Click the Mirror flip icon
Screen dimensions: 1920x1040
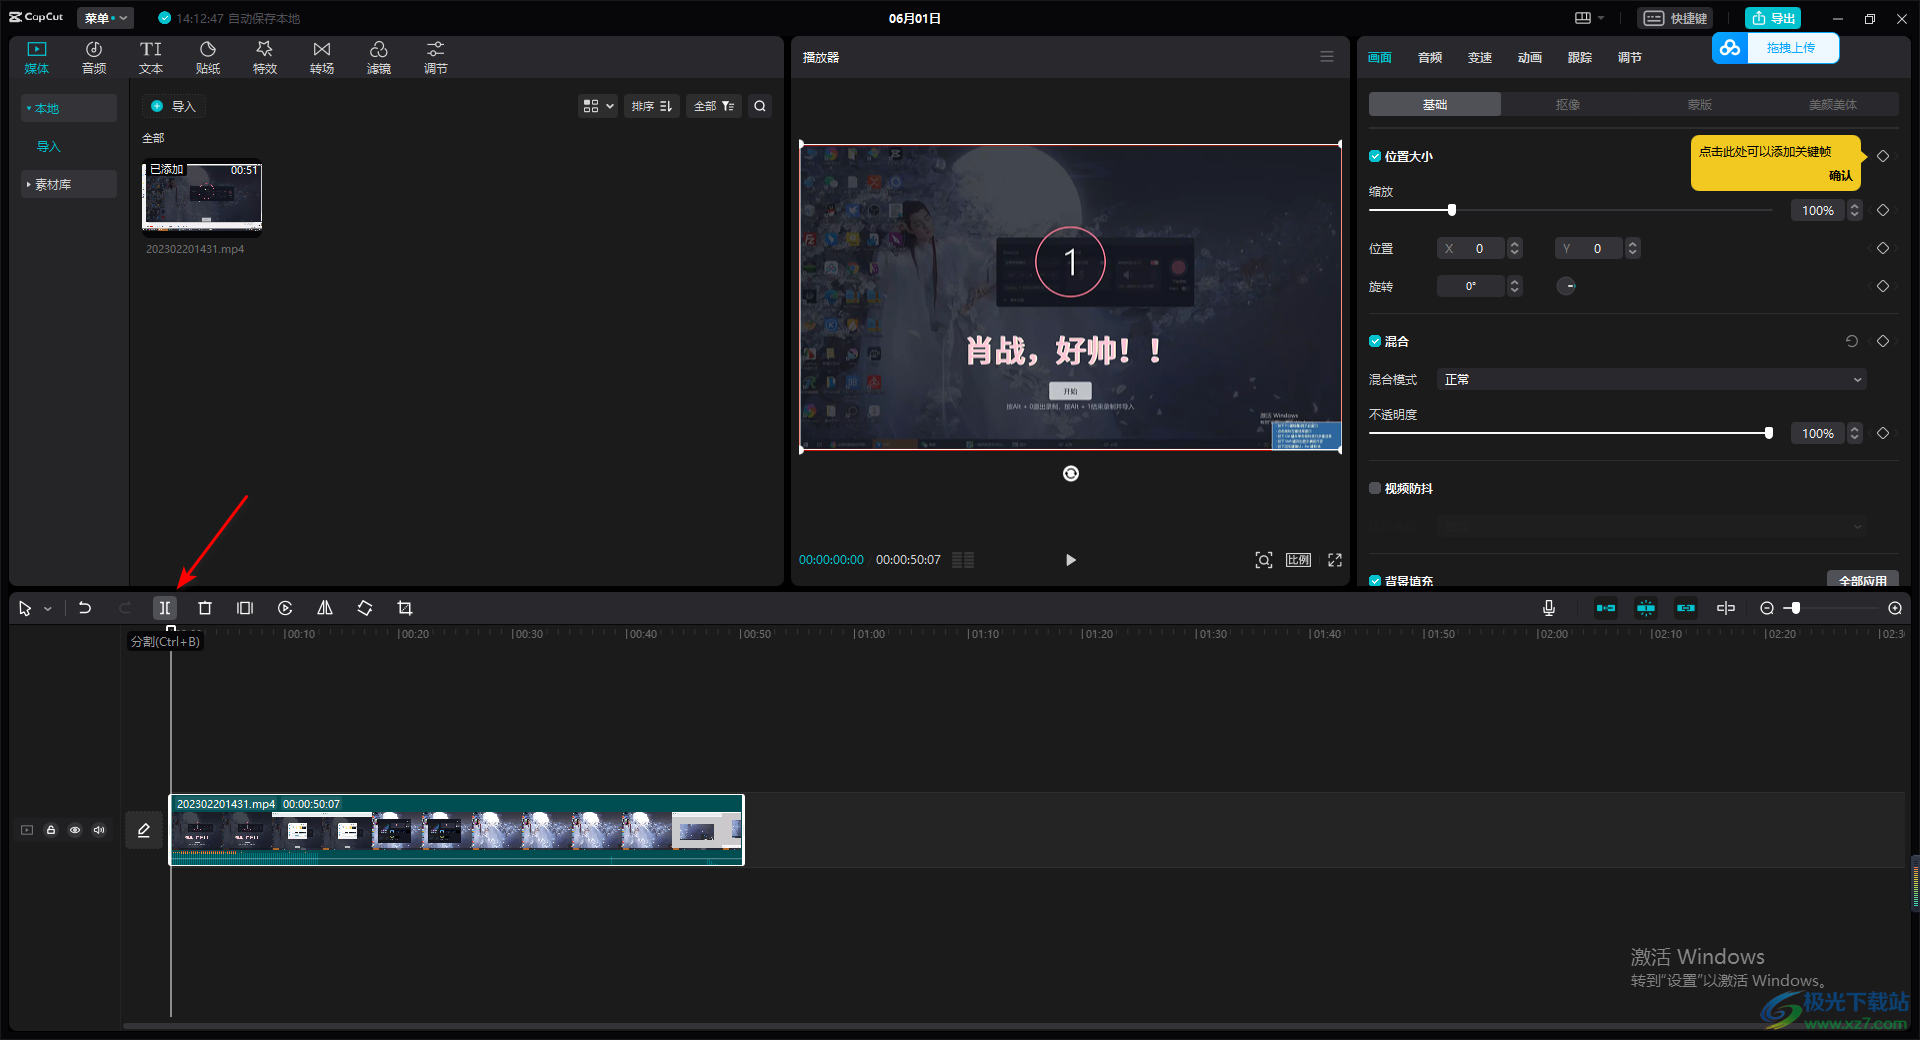click(x=325, y=608)
